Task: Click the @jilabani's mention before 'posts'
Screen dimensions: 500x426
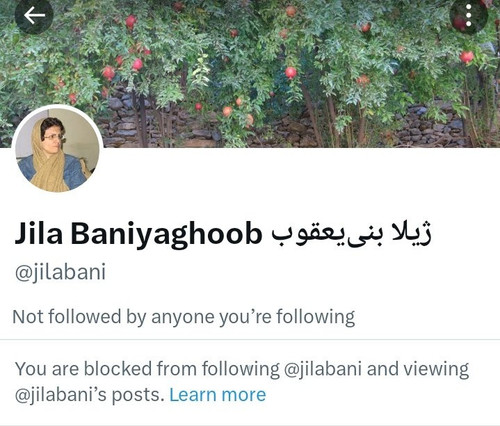Action: [x=61, y=395]
